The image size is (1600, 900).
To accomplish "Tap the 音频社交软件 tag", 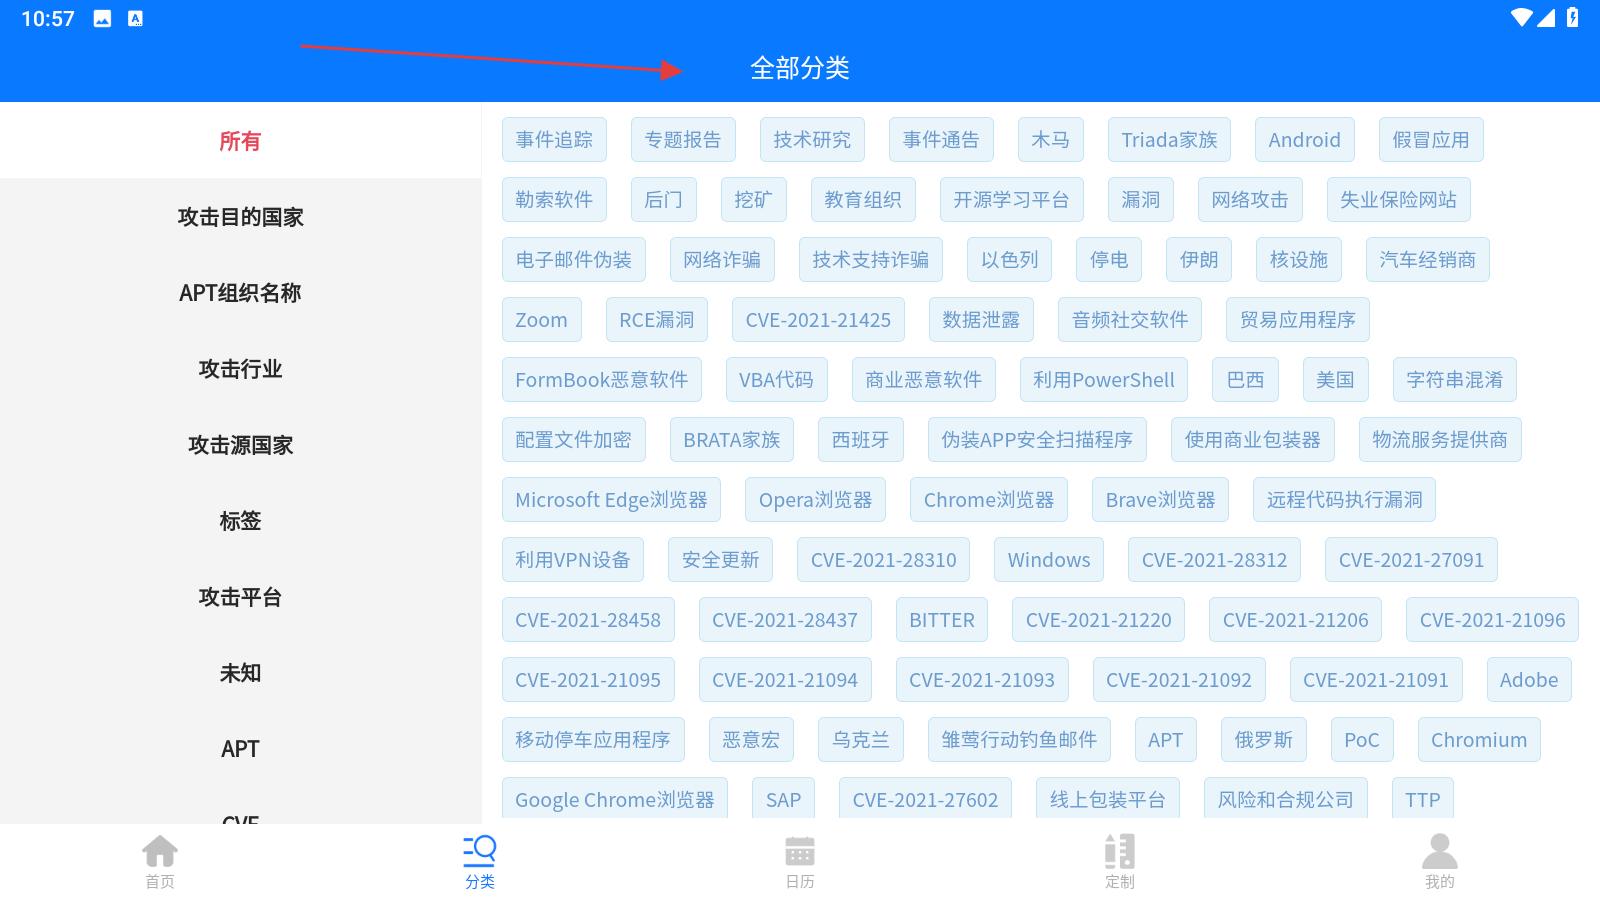I will (x=1130, y=320).
